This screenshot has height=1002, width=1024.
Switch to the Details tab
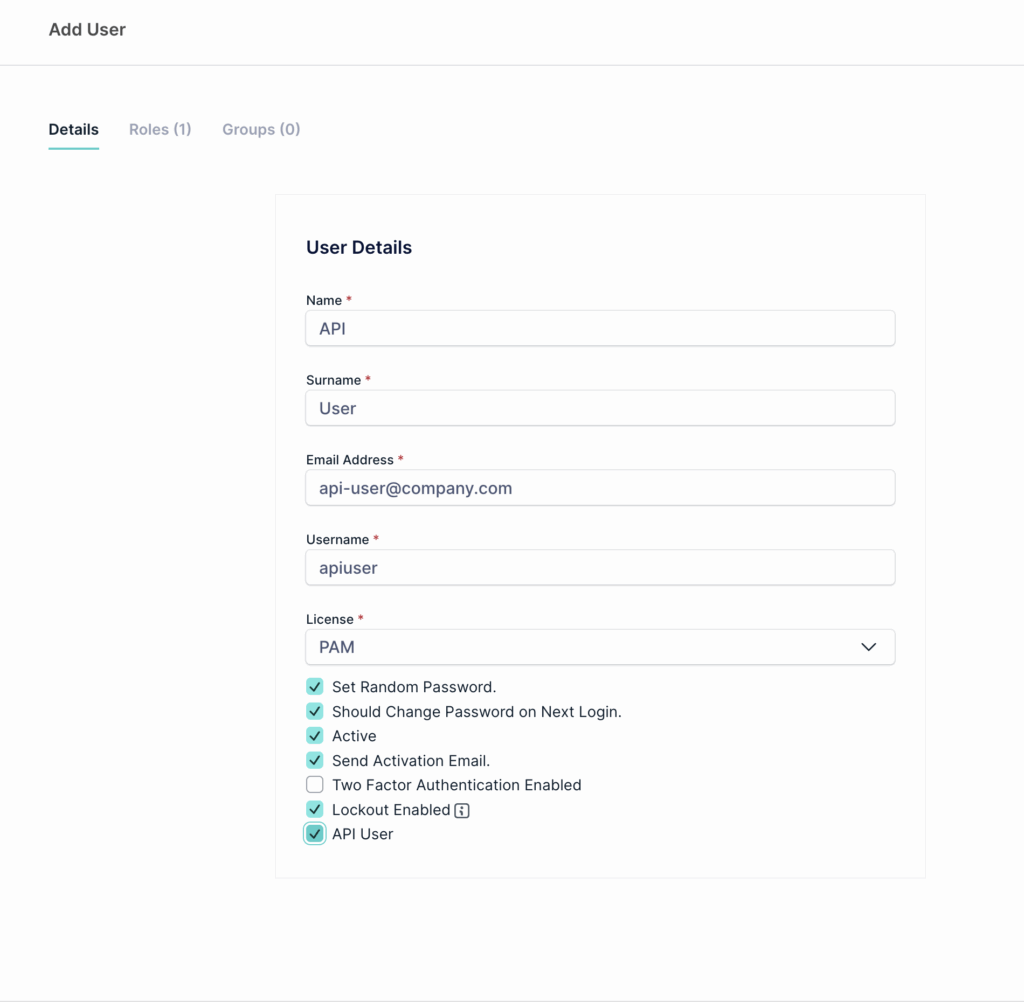pyautogui.click(x=74, y=129)
